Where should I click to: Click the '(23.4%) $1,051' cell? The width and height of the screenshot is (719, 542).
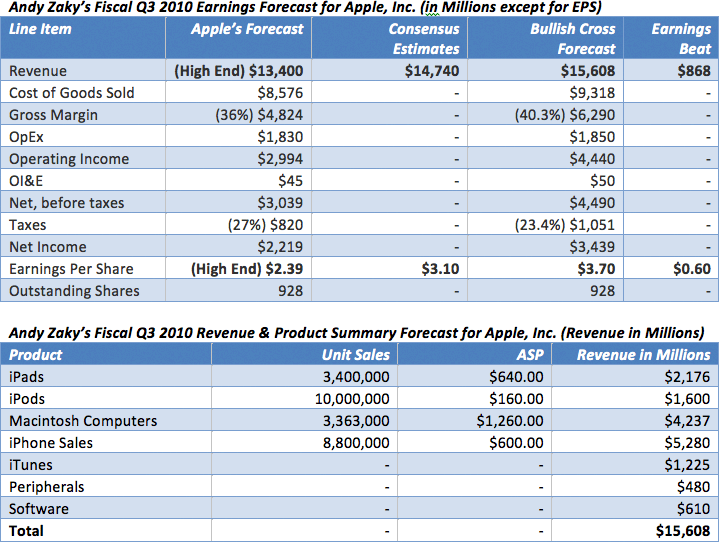pyautogui.click(x=565, y=225)
